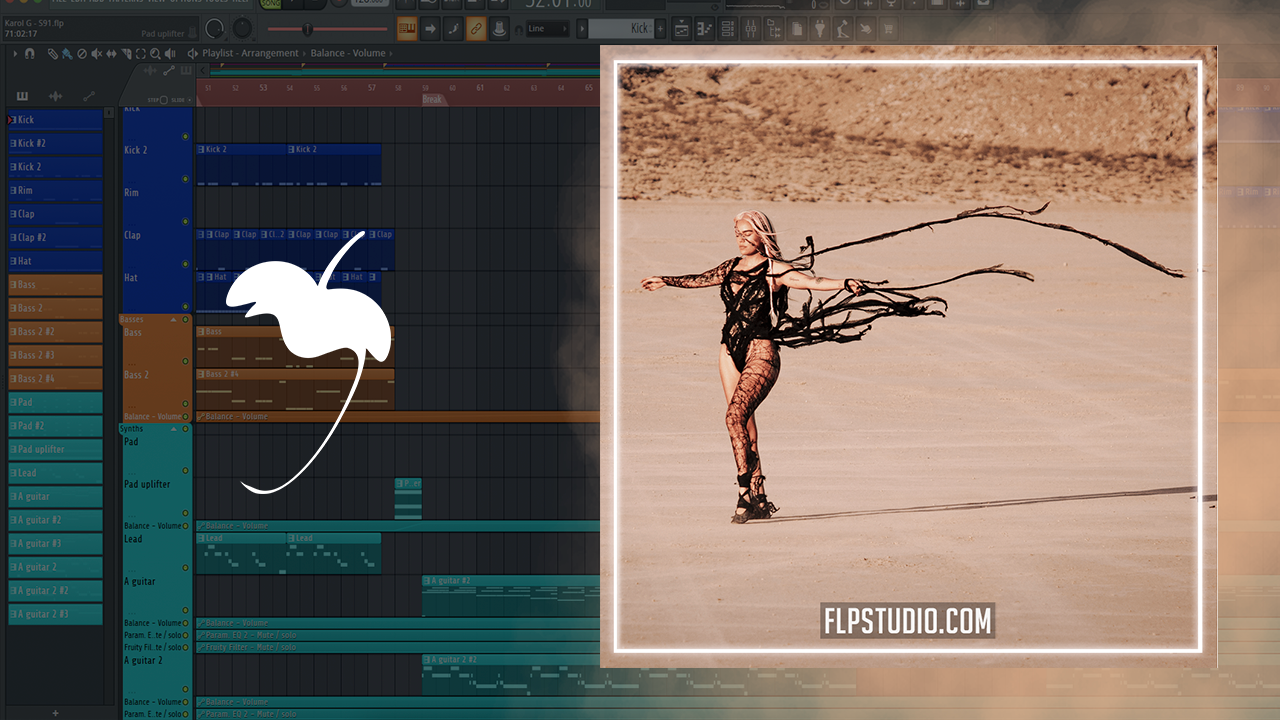Viewport: 1280px width, 720px height.
Task: Select the Mute tool in playlist toolbar
Action: click(96, 53)
